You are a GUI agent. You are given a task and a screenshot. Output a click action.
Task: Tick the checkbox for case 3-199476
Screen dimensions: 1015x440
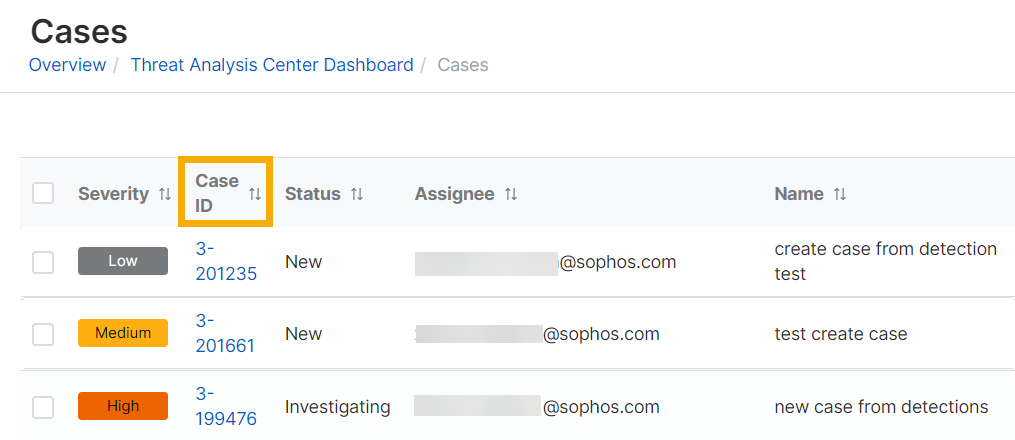point(43,407)
